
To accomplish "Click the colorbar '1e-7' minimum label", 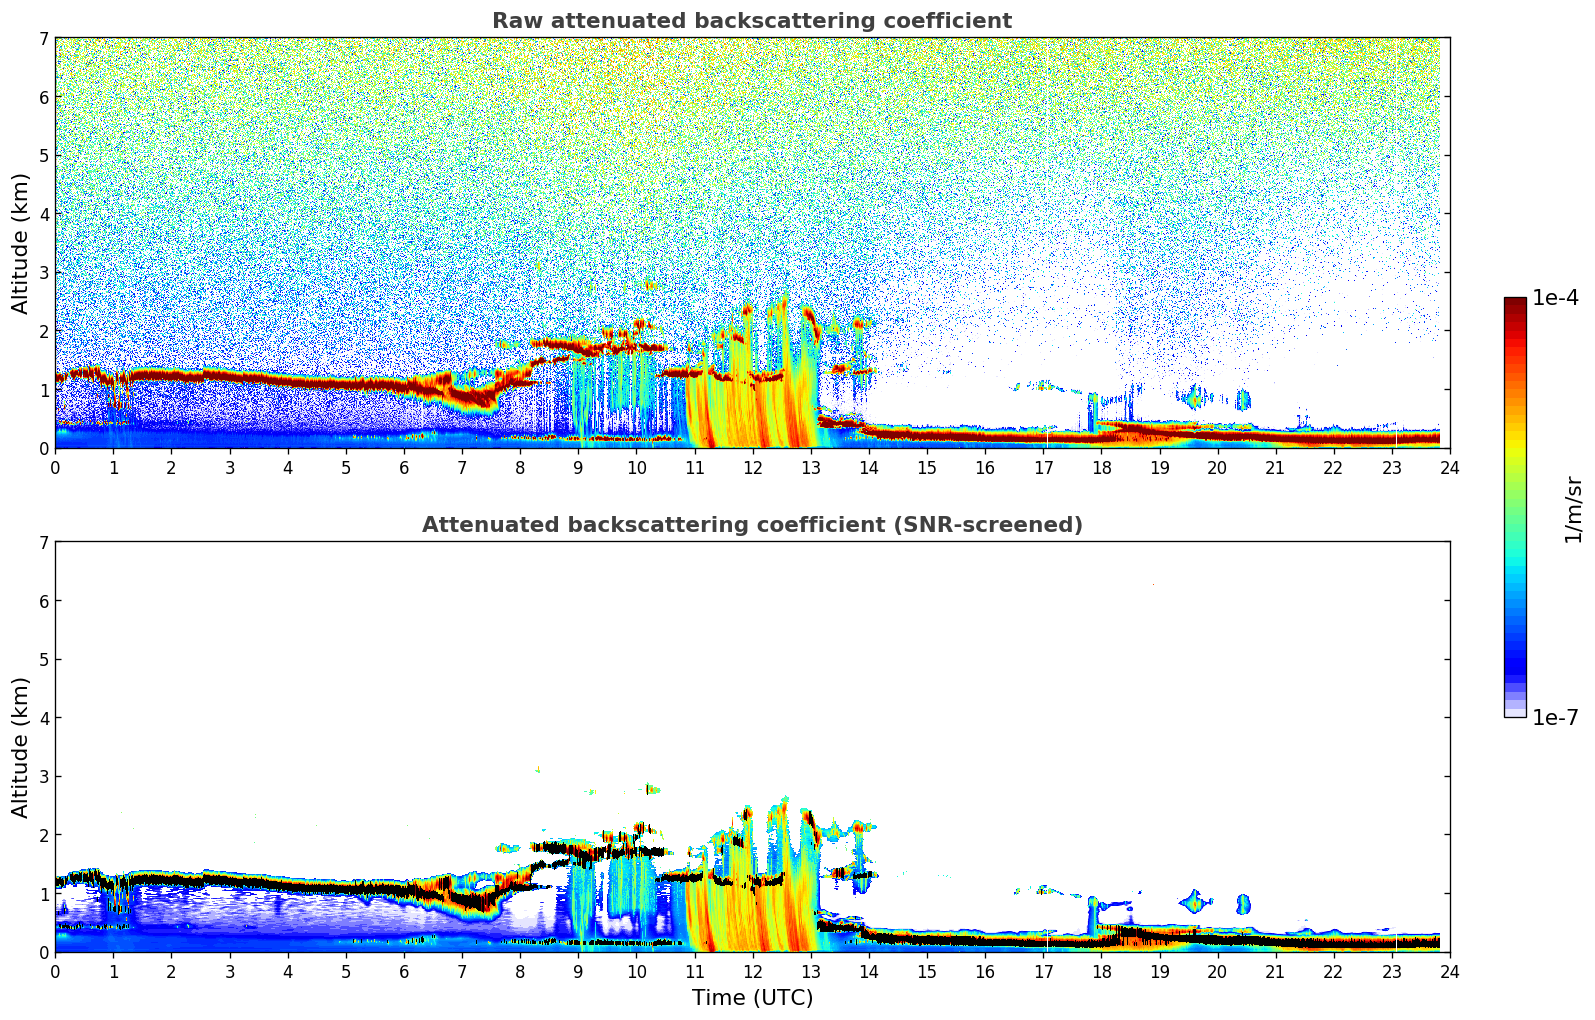I will coord(1556,718).
